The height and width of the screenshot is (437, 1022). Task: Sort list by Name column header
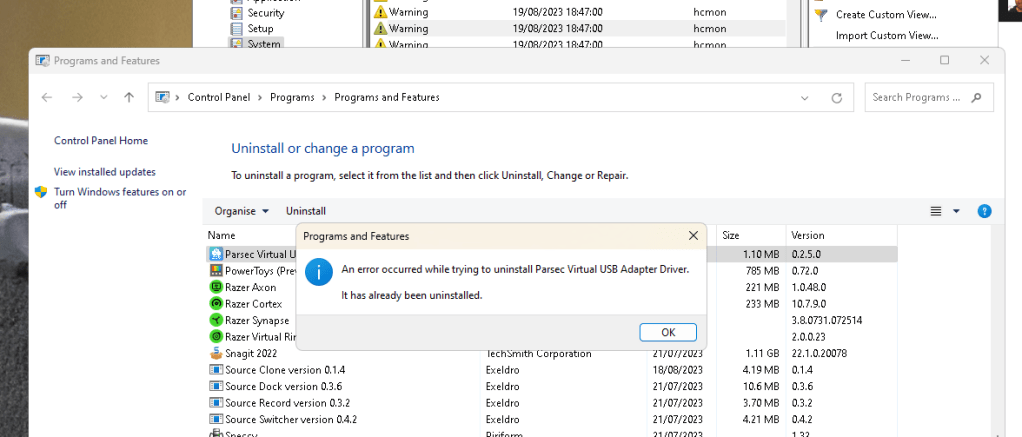tap(222, 235)
